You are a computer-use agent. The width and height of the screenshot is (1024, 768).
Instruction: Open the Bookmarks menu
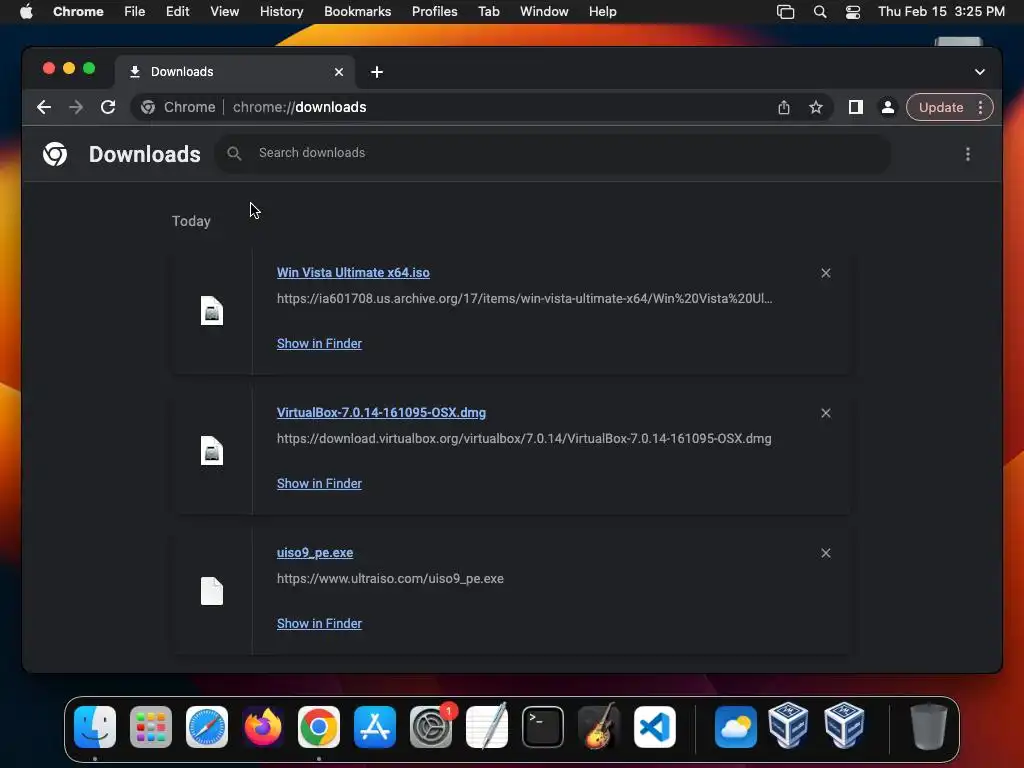coord(358,12)
